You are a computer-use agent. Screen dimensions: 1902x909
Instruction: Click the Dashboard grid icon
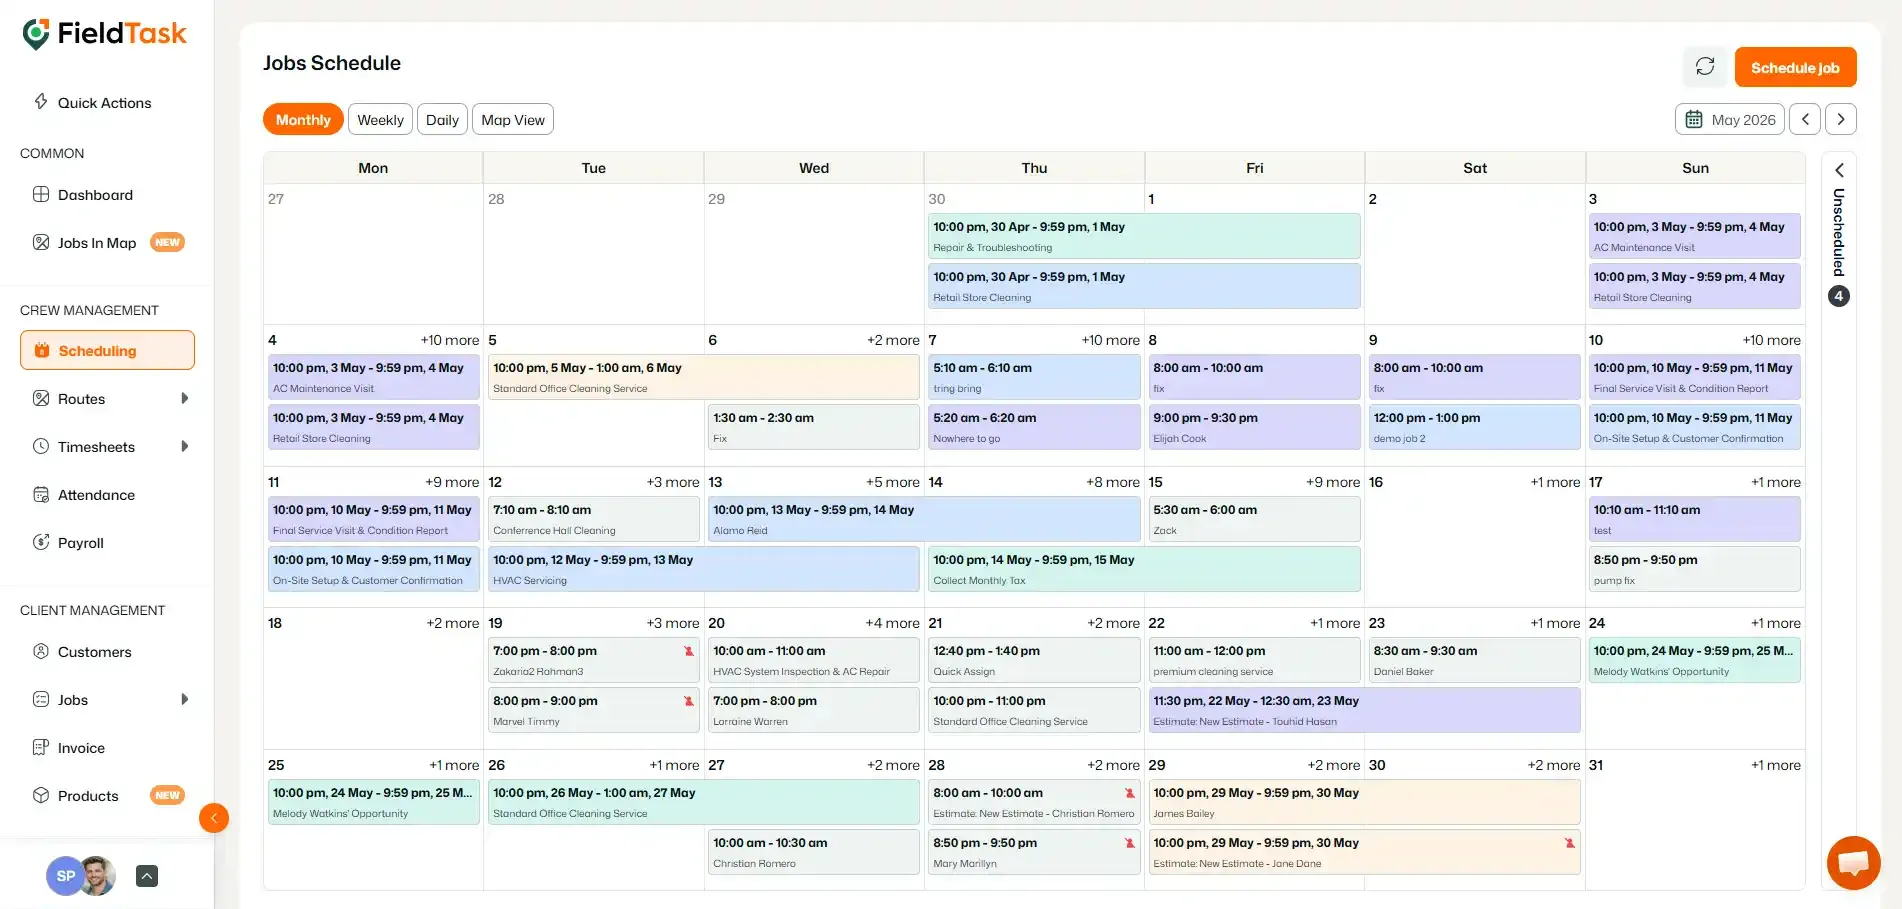coord(41,194)
